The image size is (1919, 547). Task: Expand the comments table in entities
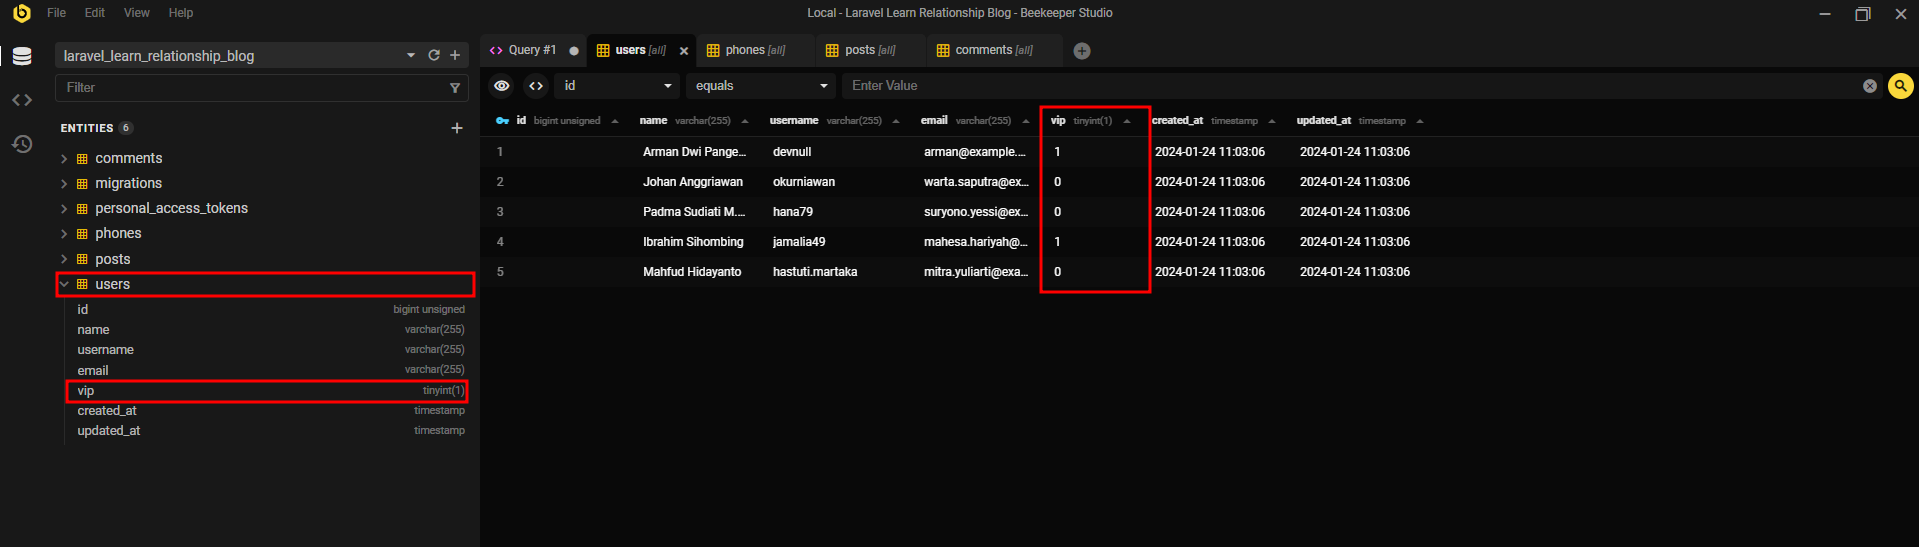click(64, 158)
